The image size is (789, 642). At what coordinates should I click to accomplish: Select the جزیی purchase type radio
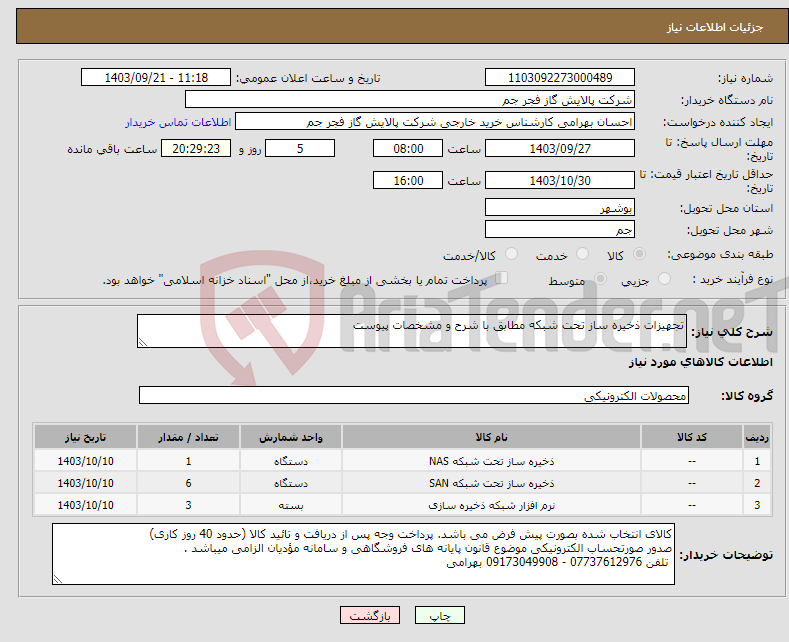pos(664,279)
